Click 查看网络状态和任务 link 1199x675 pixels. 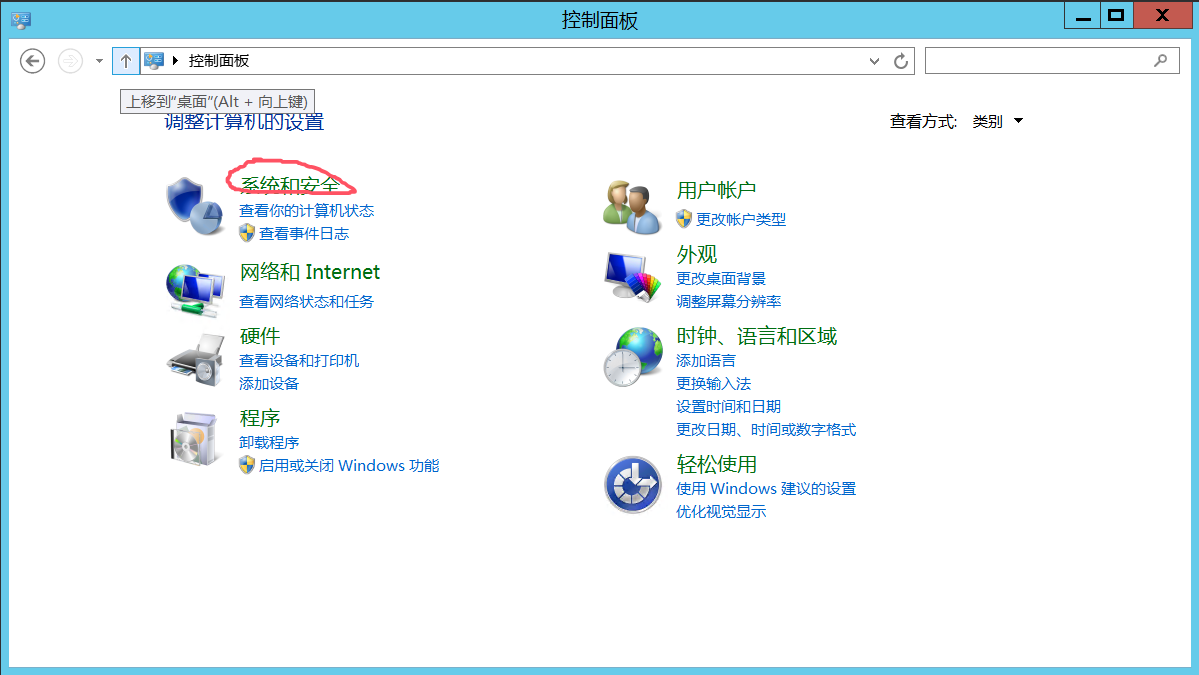tap(307, 302)
